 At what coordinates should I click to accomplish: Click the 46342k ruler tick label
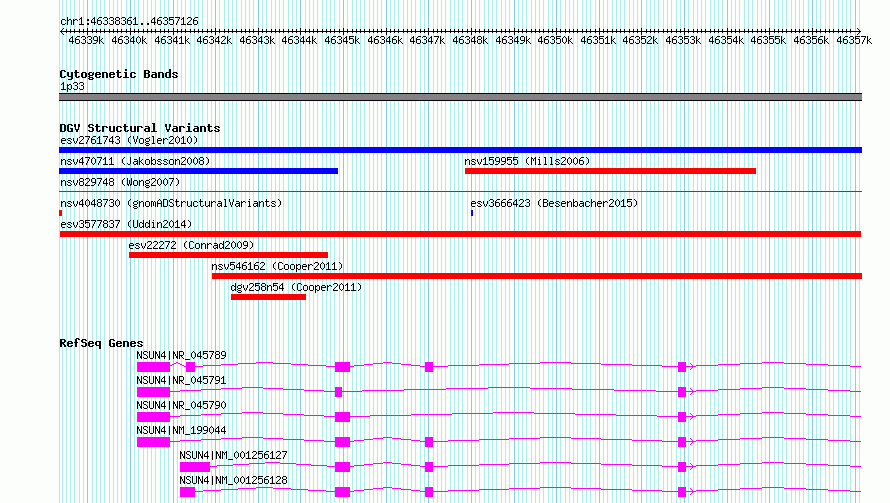214,41
